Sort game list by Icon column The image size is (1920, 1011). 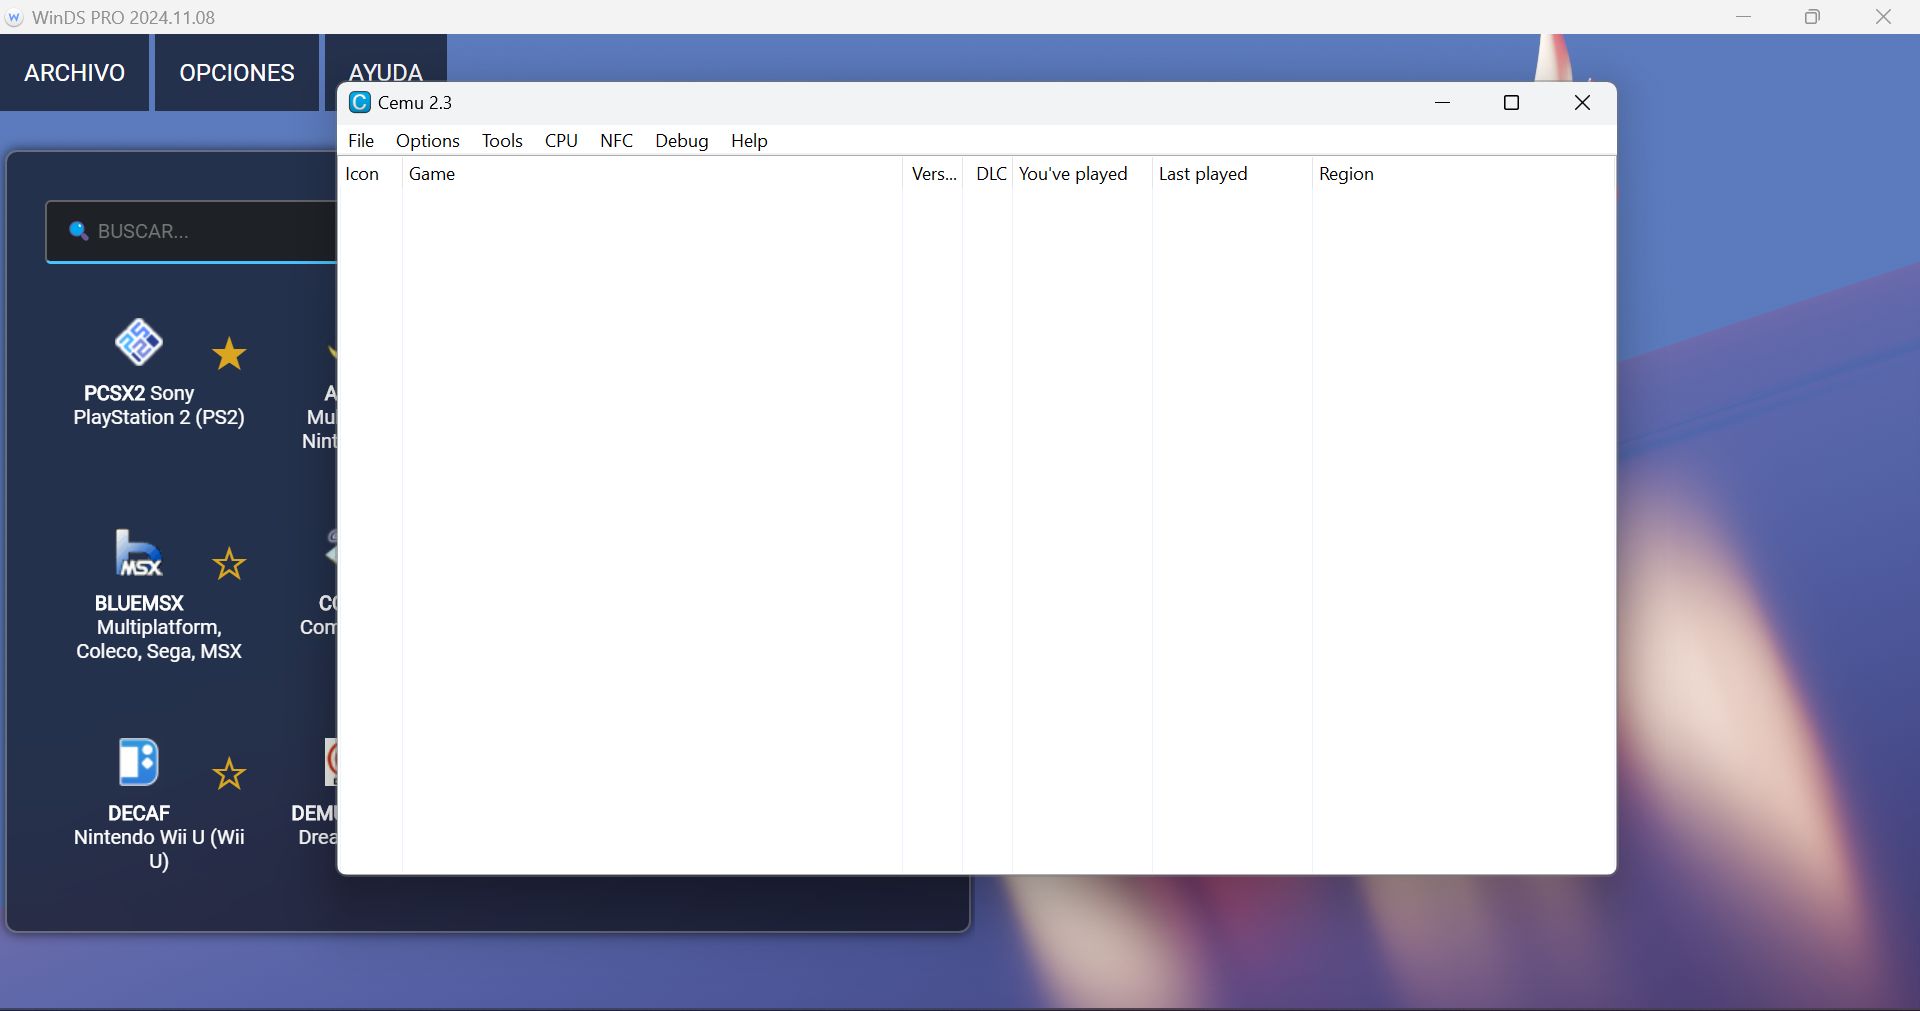[370, 174]
